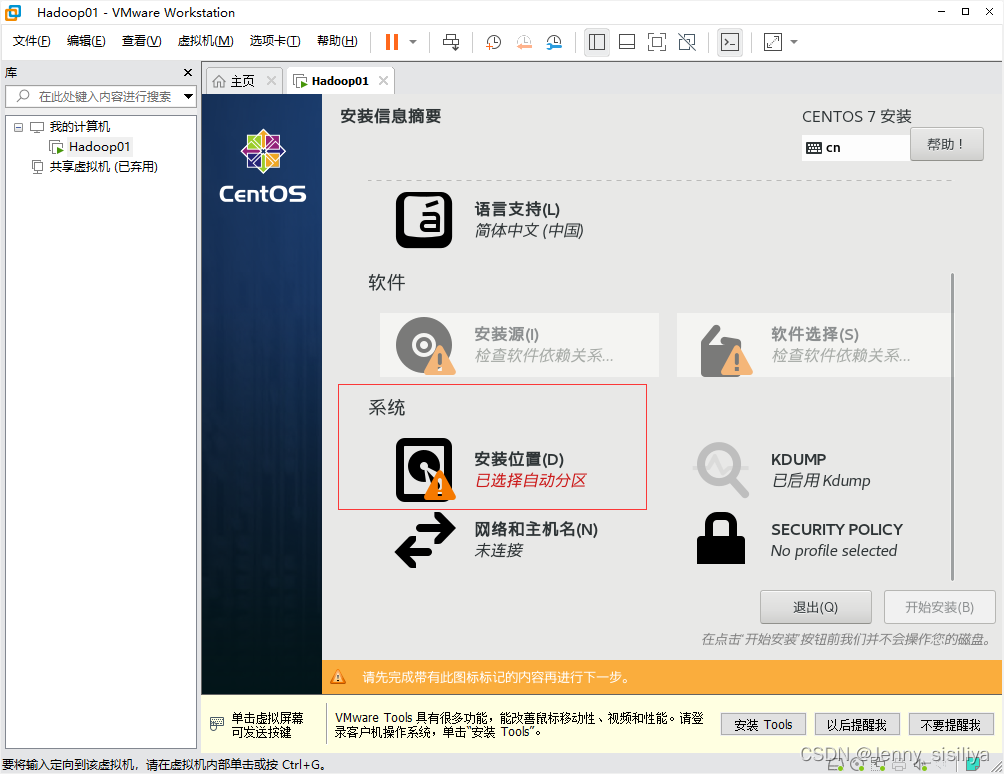Switch to Unity mode
Screen dimensions: 1004x774
pos(687,42)
